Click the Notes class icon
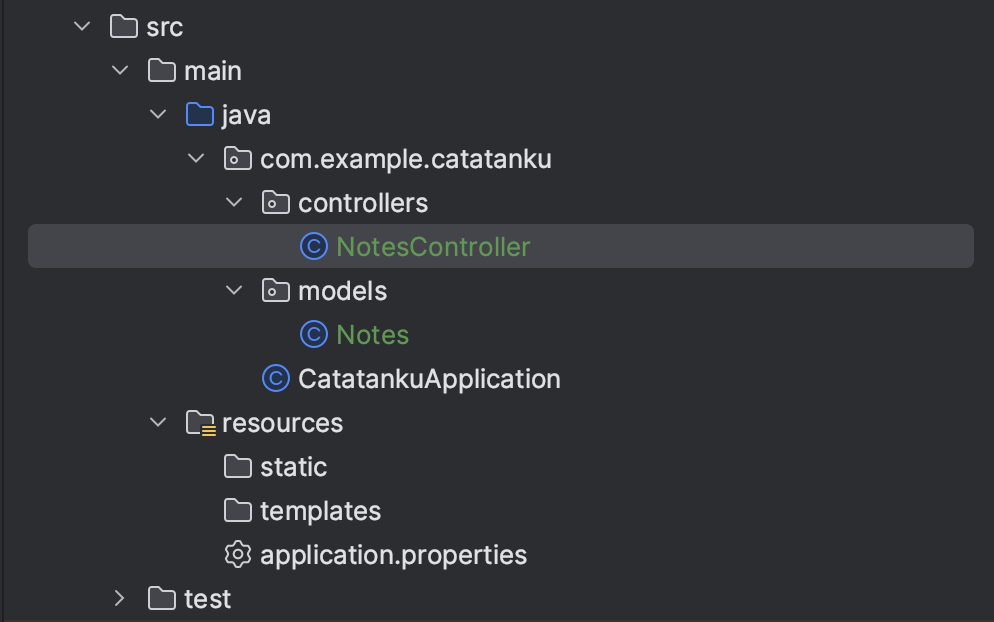 (314, 335)
